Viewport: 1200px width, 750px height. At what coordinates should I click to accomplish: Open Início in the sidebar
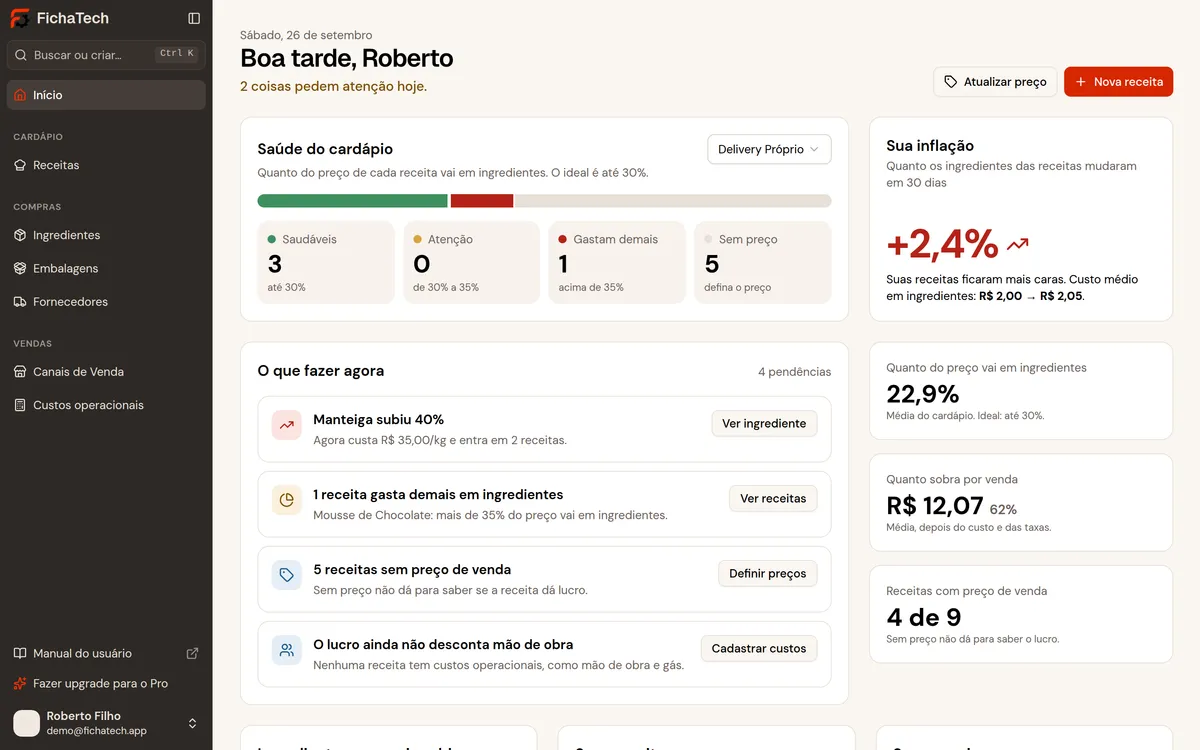tap(106, 95)
